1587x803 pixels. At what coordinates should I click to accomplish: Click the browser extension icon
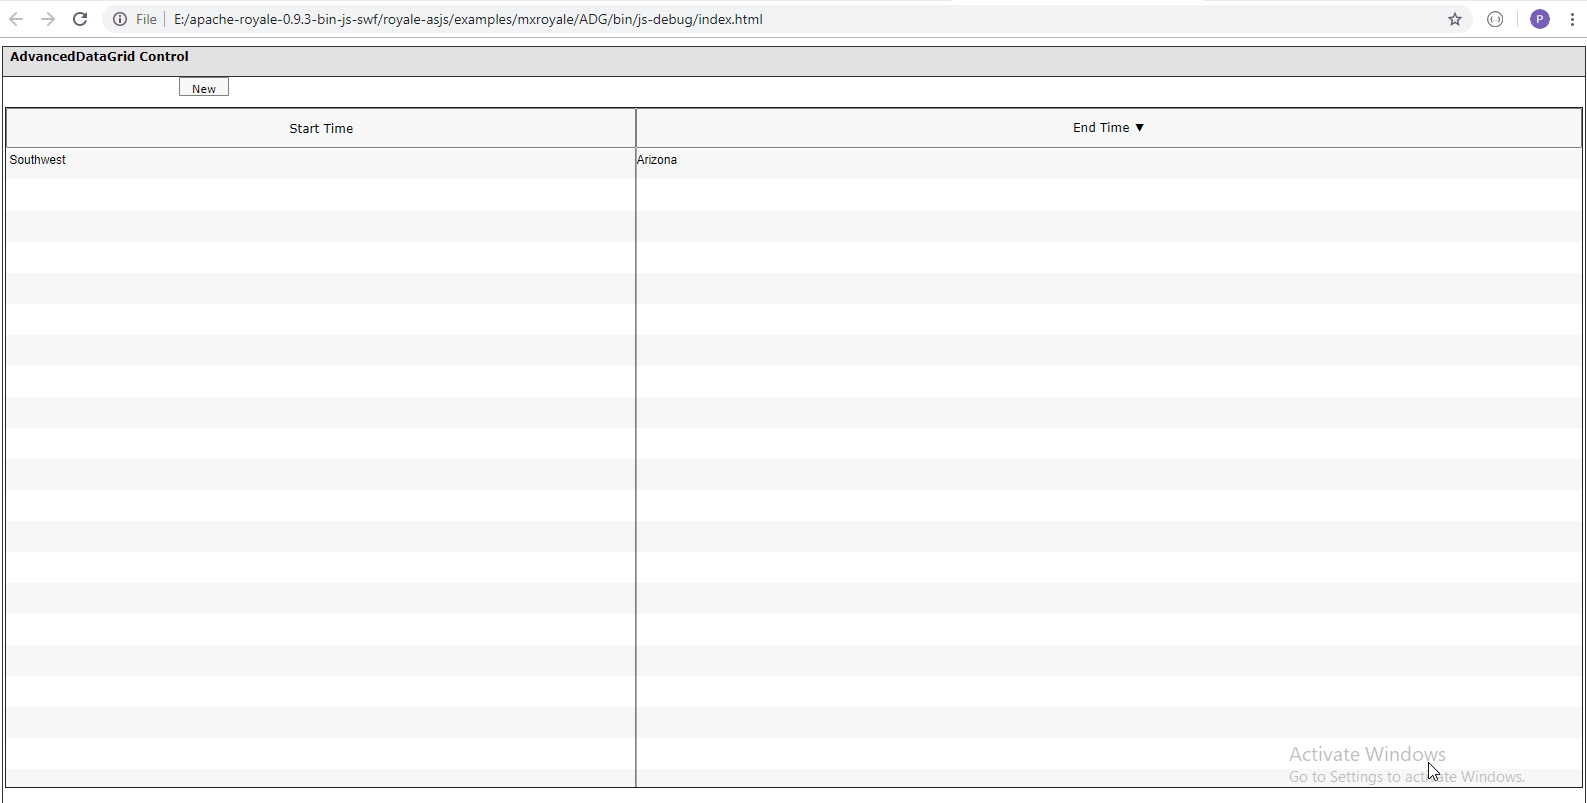[1495, 19]
